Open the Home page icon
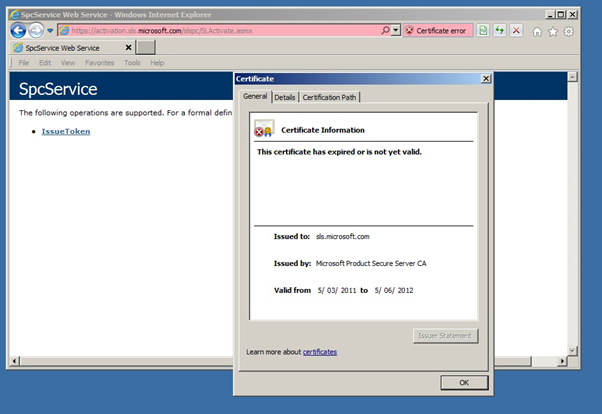This screenshot has width=602, height=414. 537,32
